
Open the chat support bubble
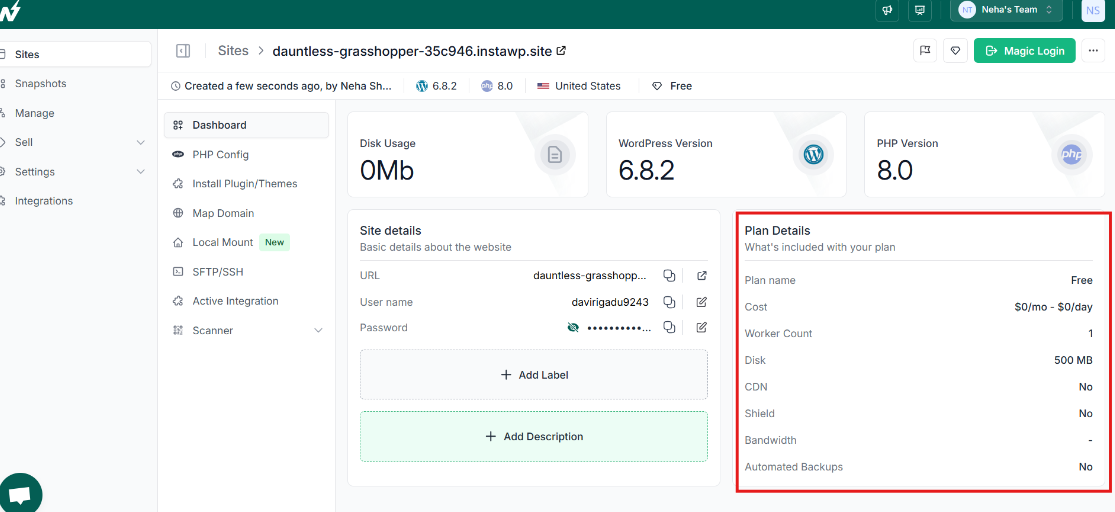20,494
